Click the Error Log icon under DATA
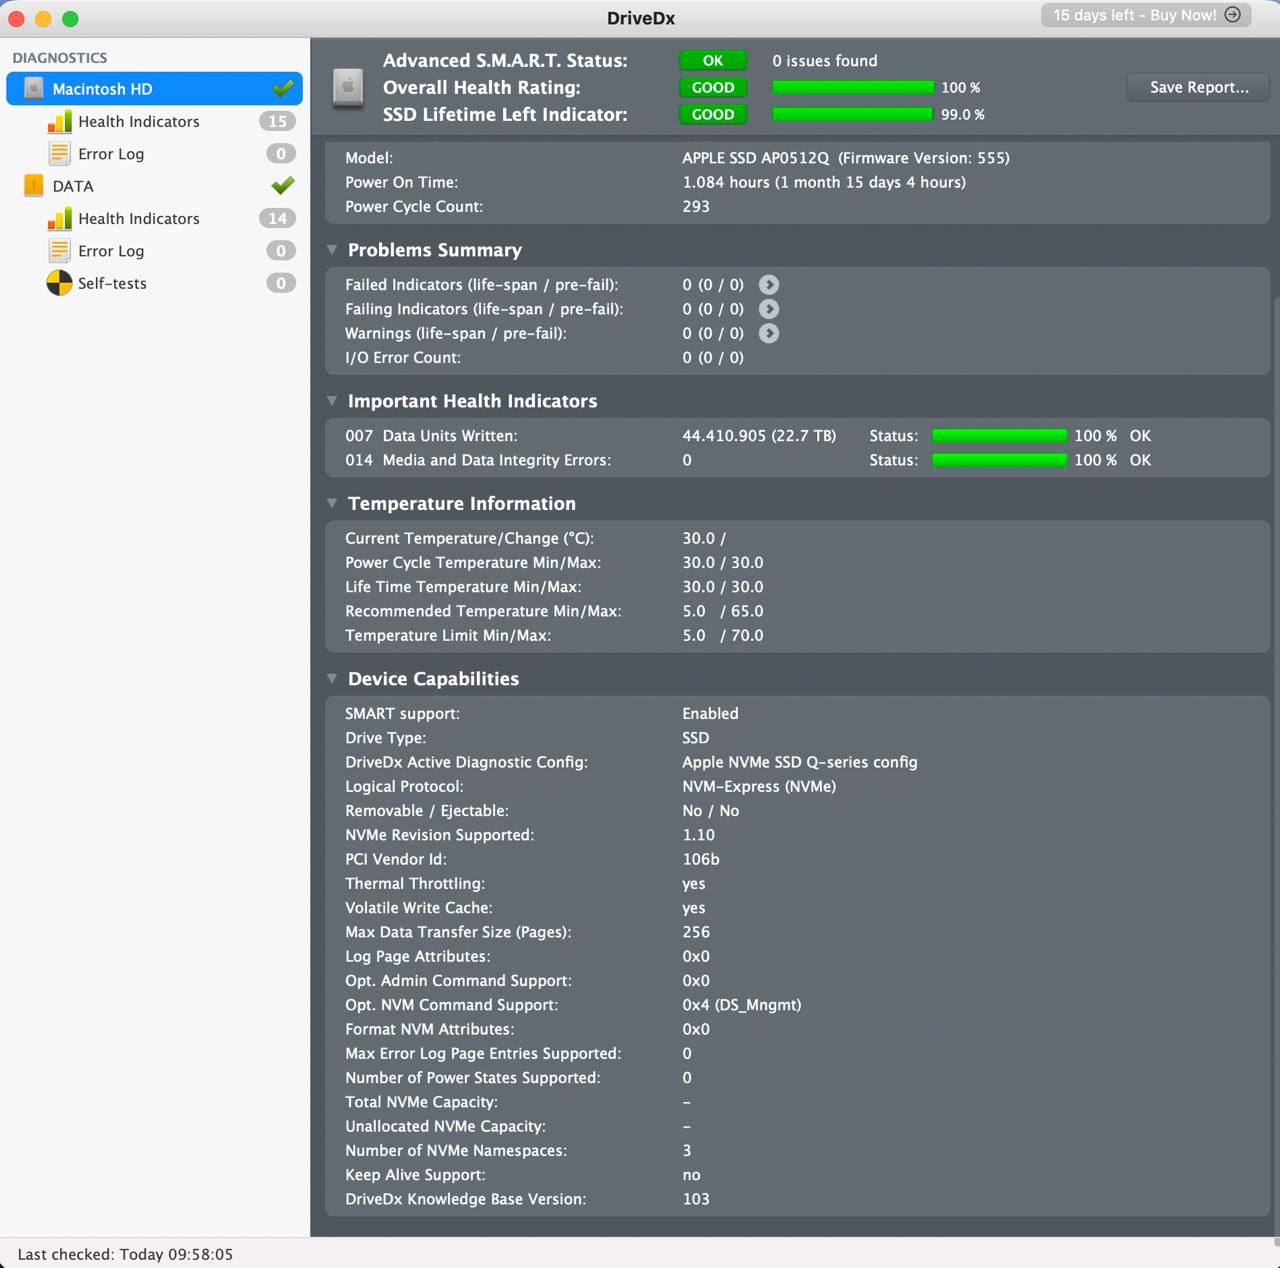 pos(60,251)
